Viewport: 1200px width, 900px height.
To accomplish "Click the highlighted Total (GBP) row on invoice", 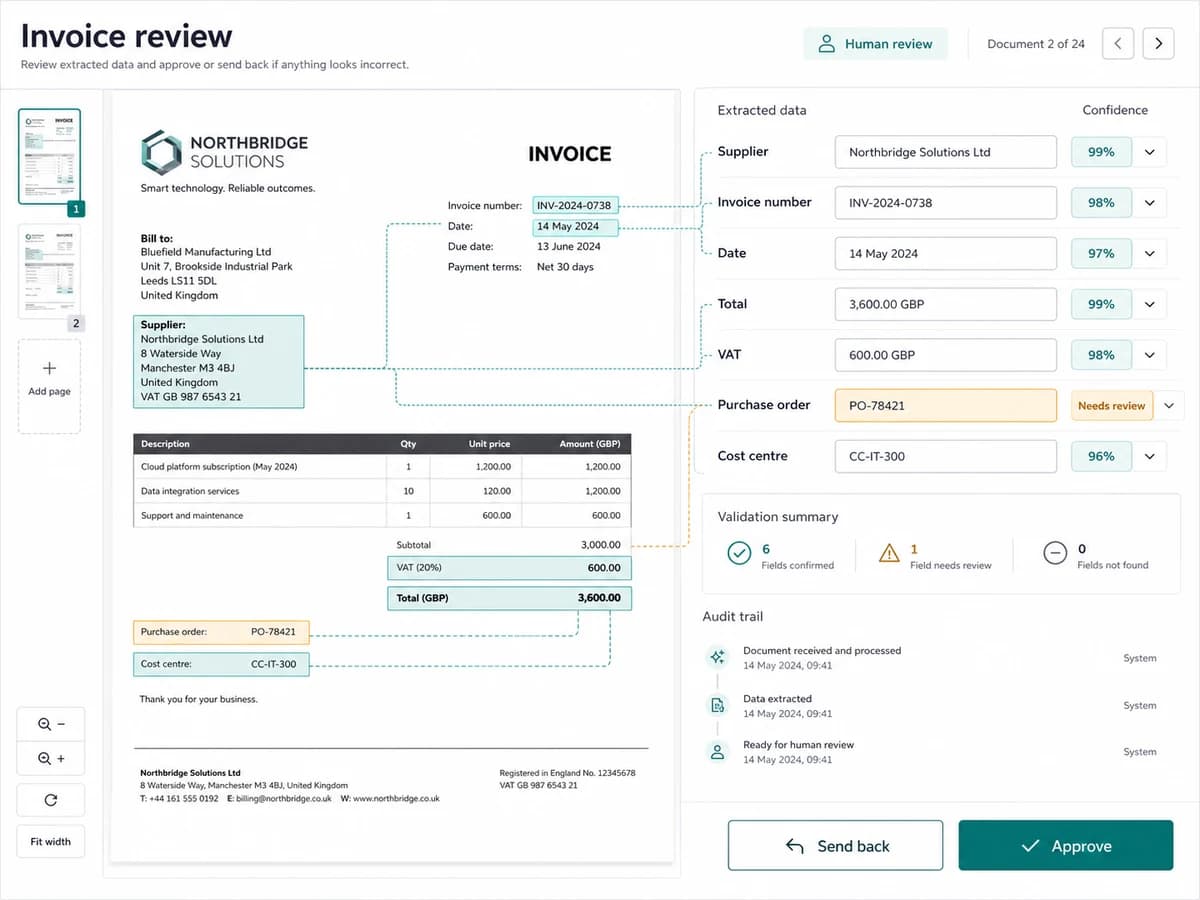I will (x=510, y=598).
